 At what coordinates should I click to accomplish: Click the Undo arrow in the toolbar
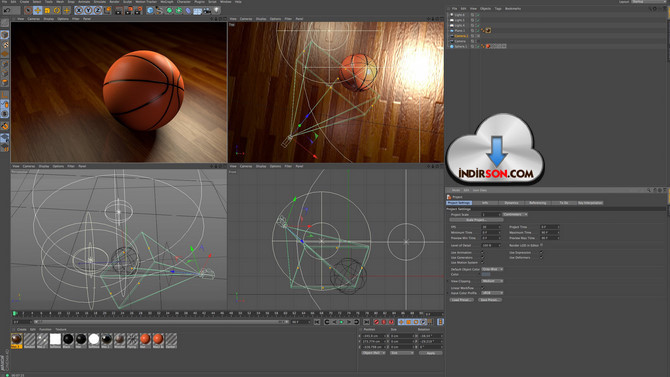pyautogui.click(x=7, y=10)
